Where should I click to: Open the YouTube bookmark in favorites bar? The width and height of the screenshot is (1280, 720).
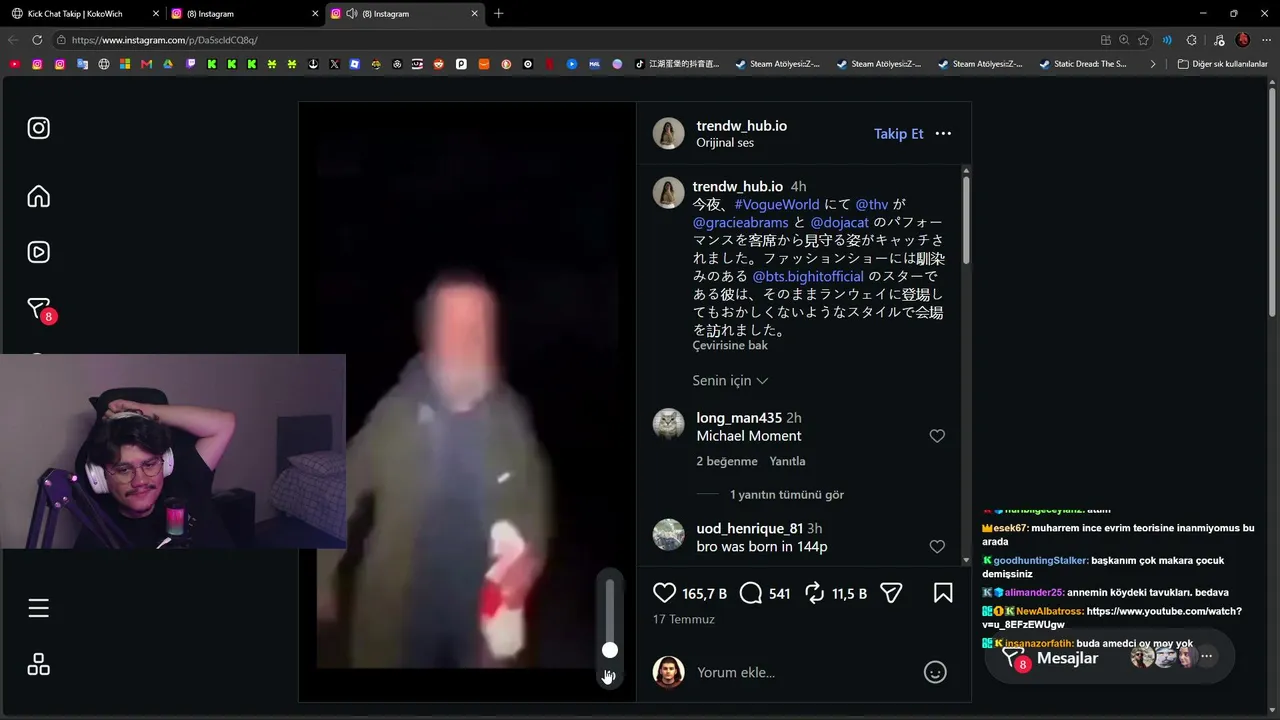[x=14, y=64]
